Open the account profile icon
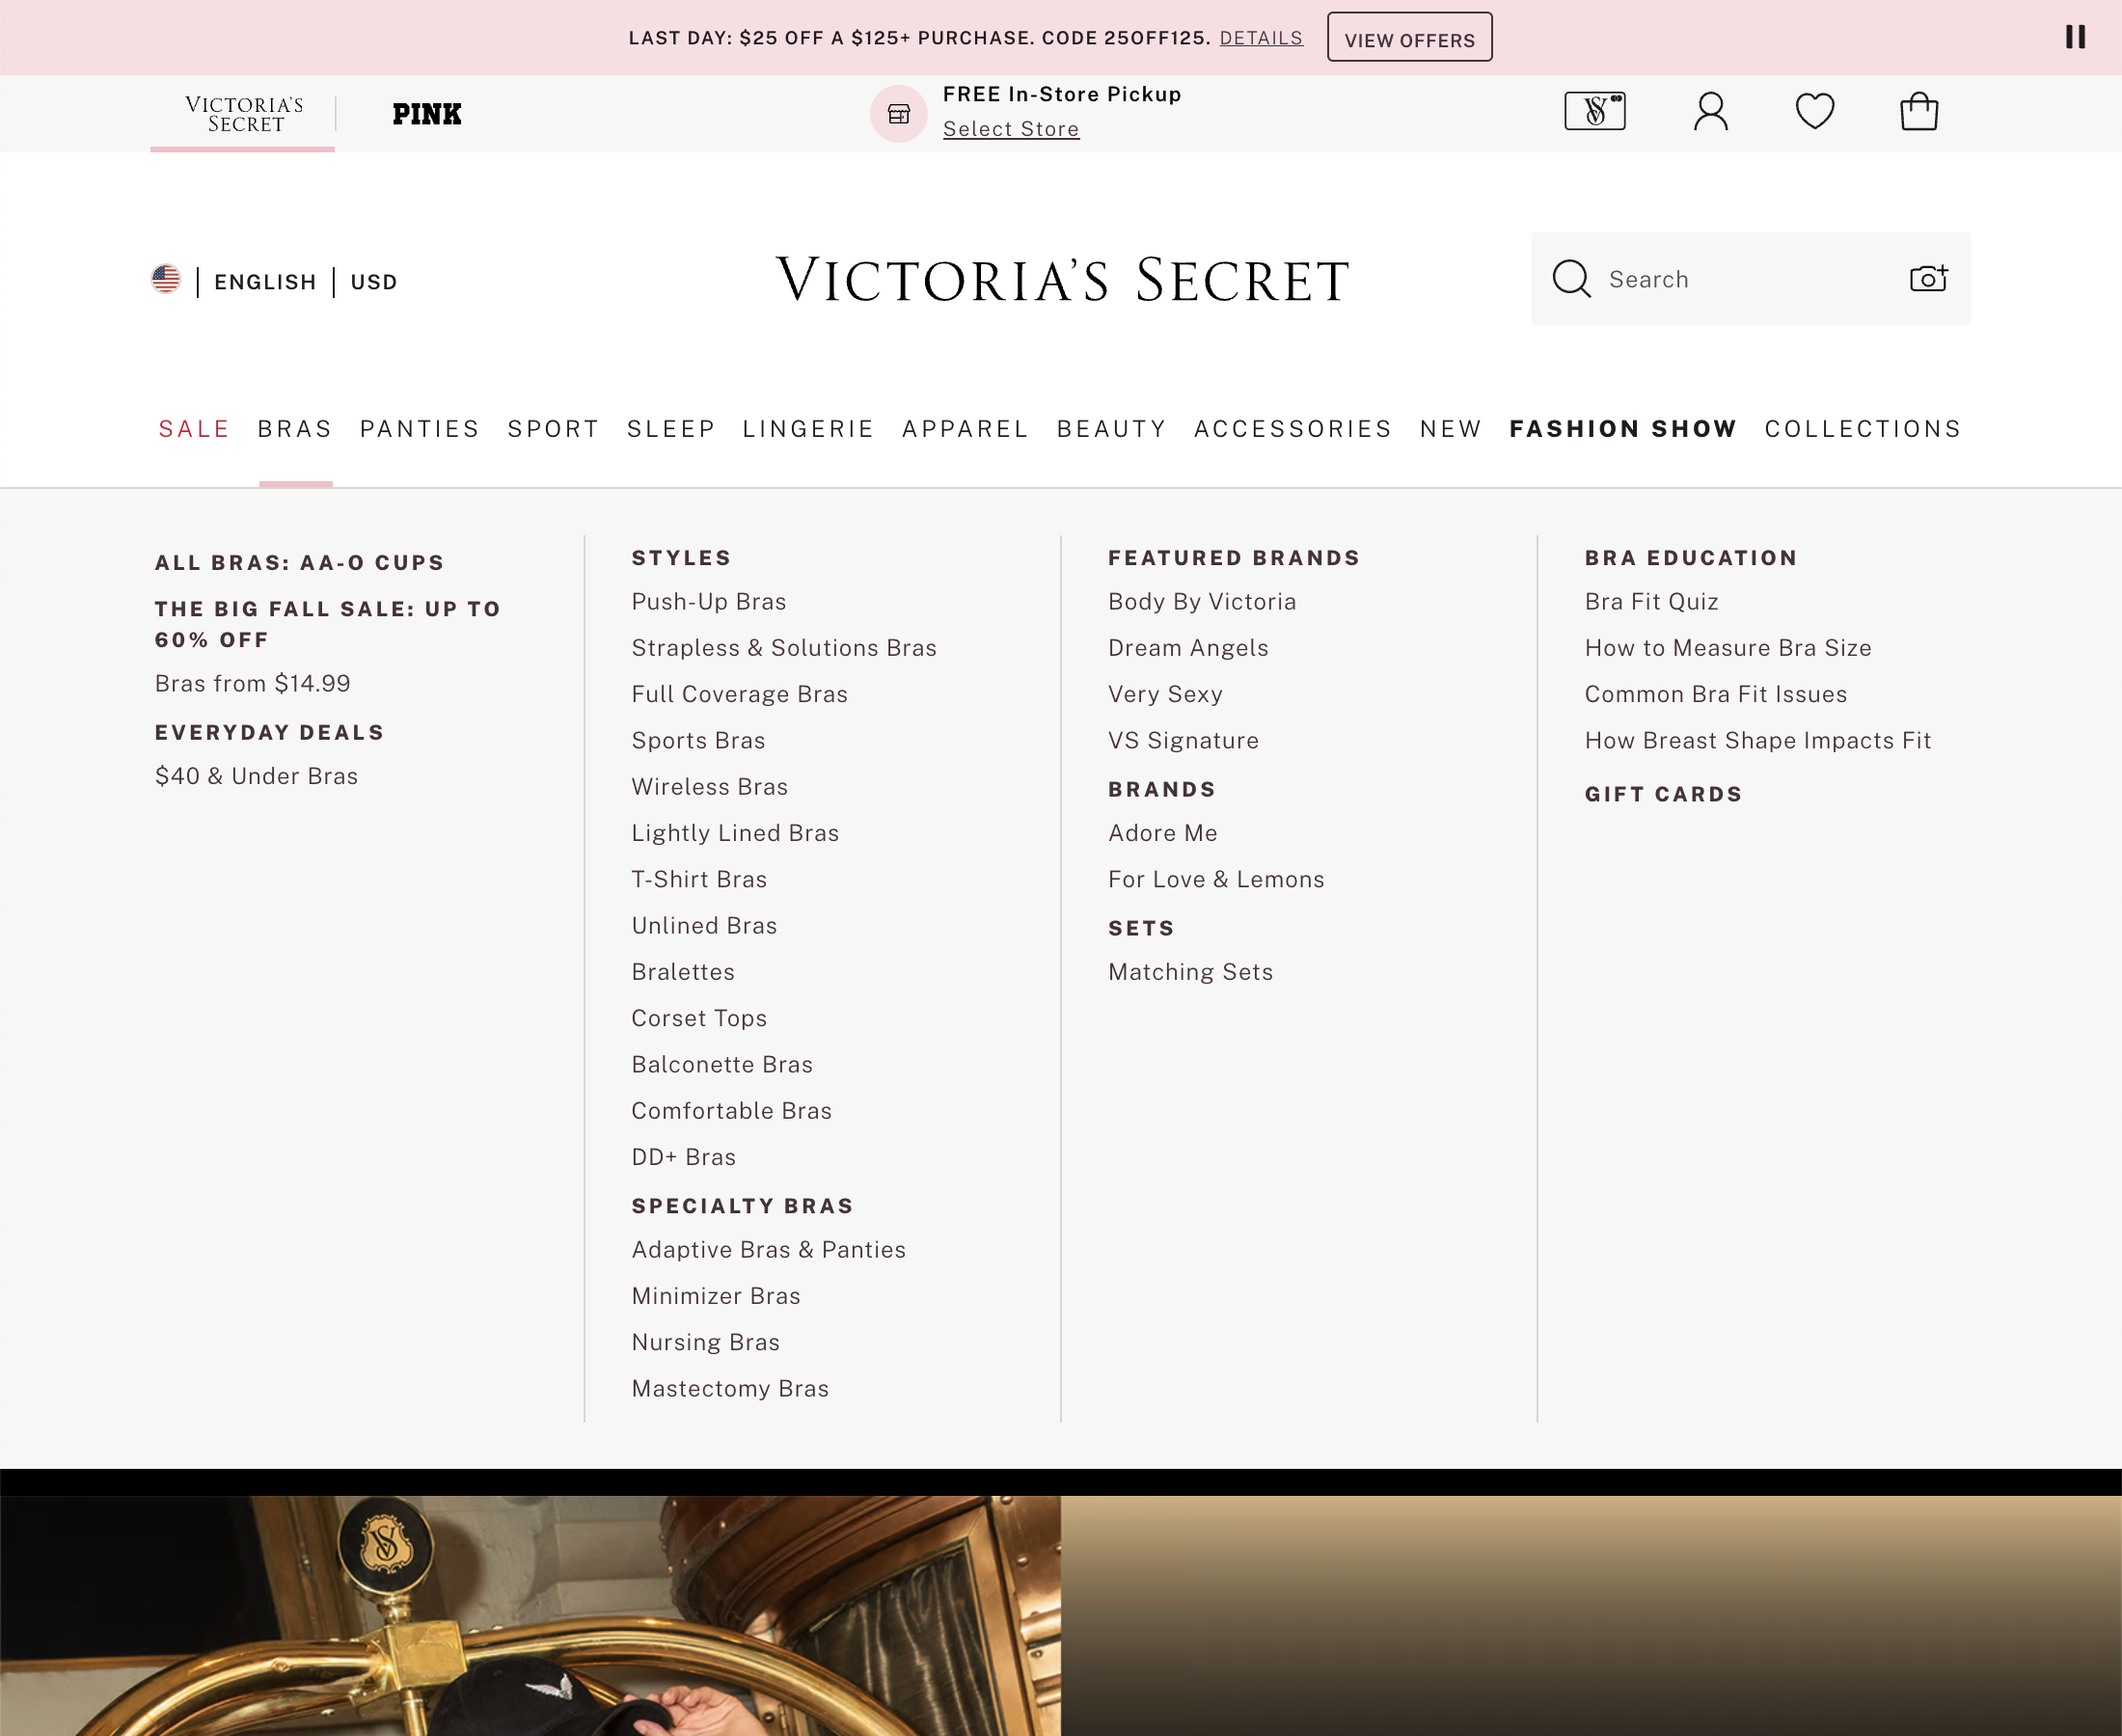2122x1736 pixels. 1711,113
